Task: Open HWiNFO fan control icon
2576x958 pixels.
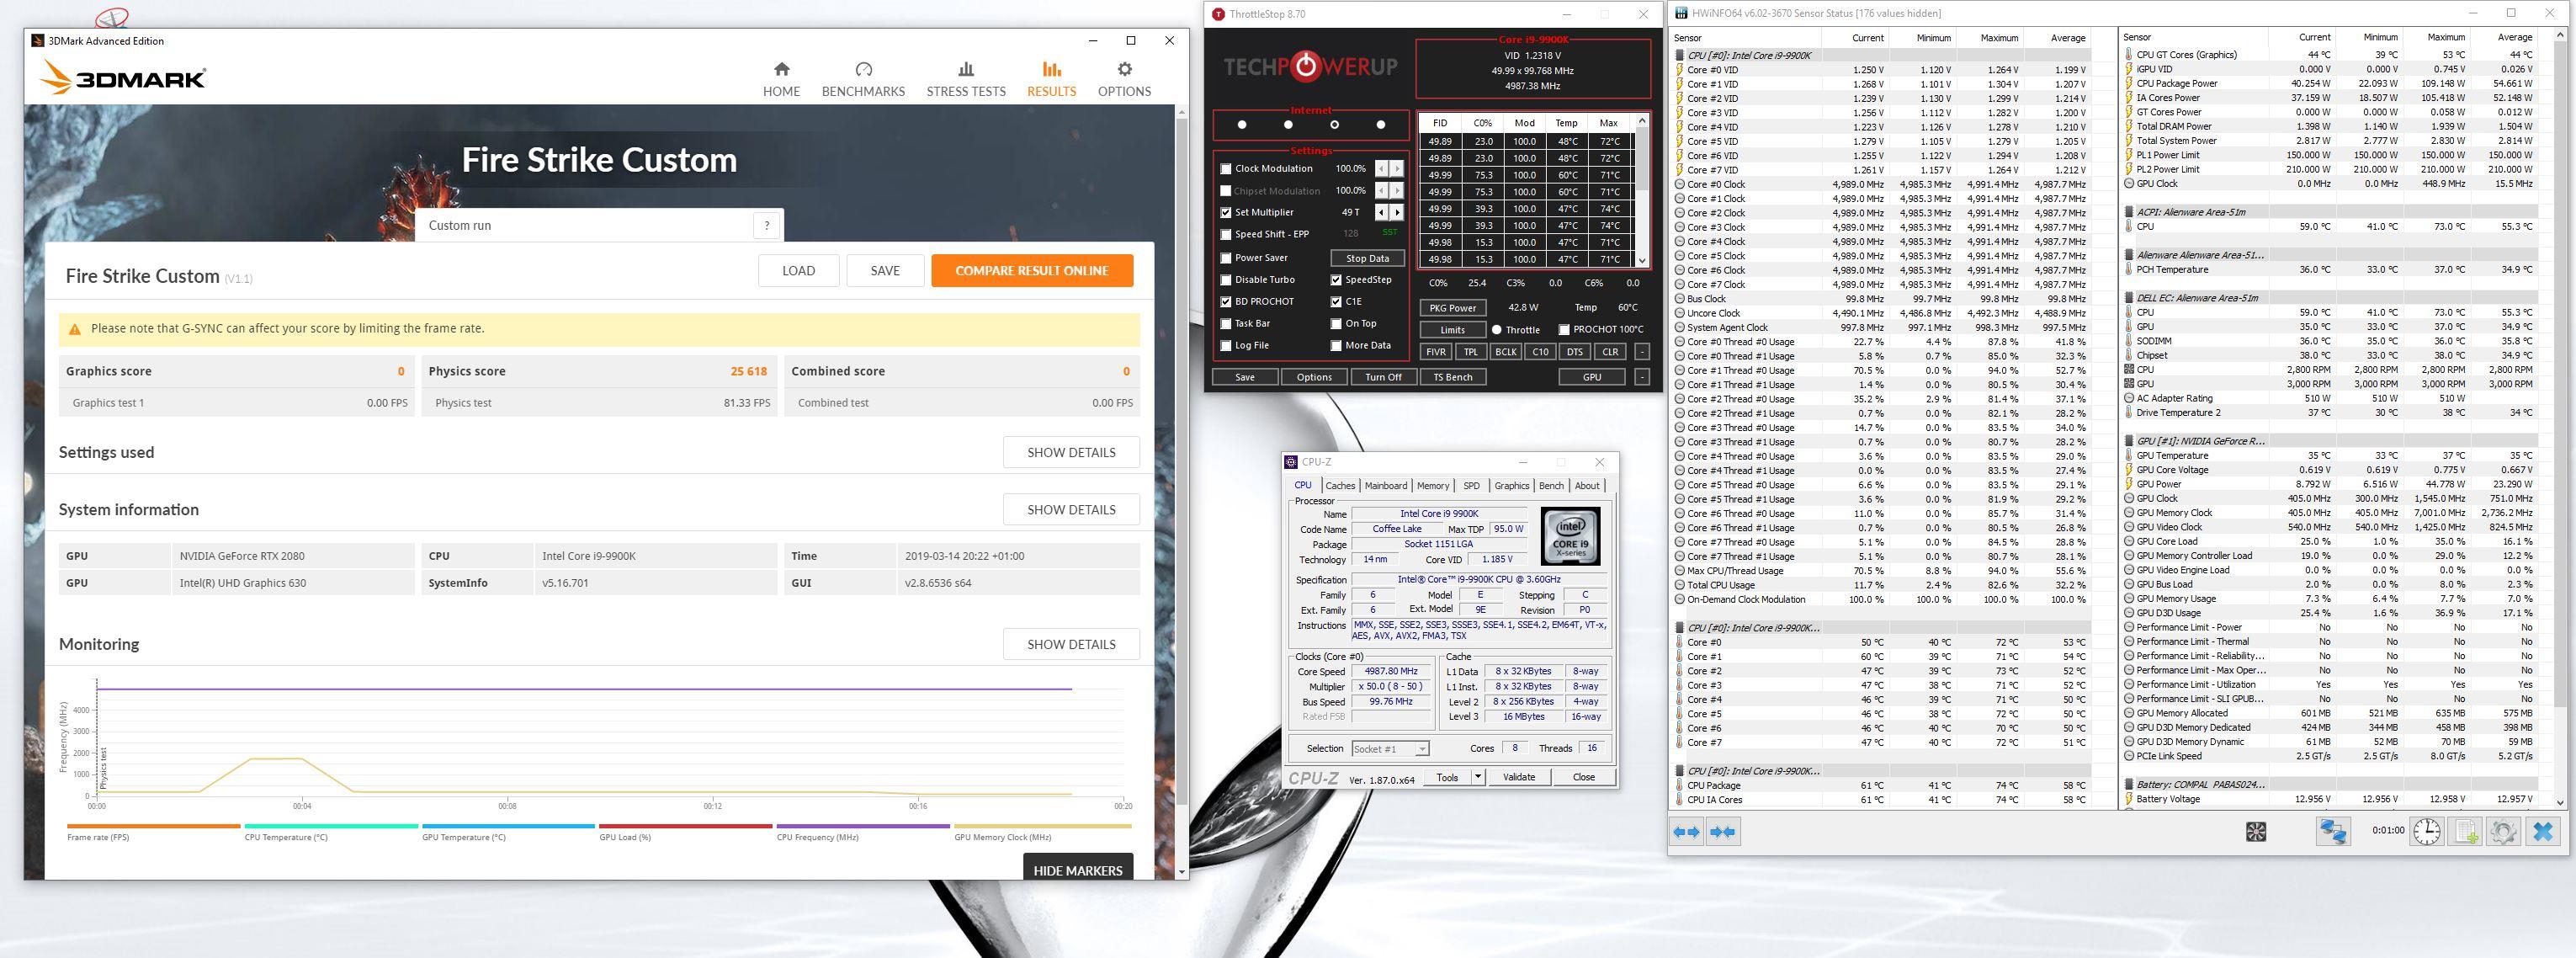Action: click(x=2256, y=831)
